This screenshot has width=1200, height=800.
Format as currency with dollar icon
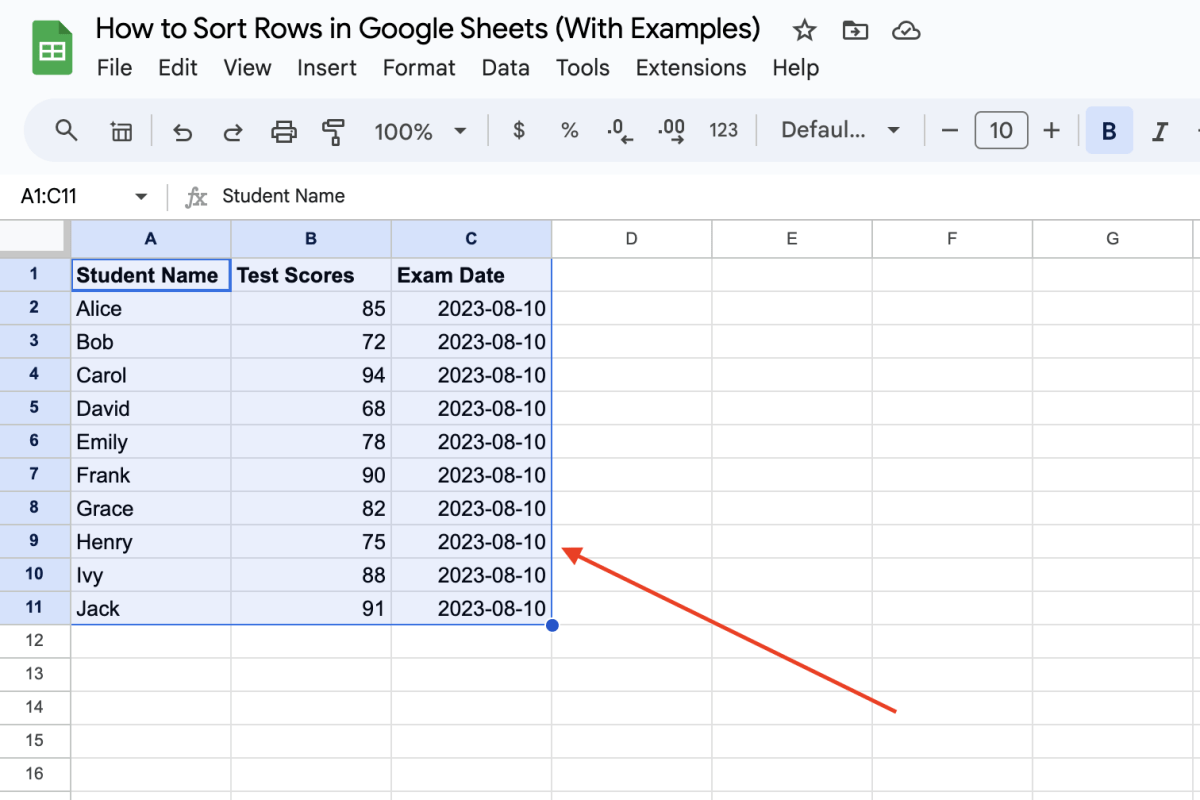[518, 130]
